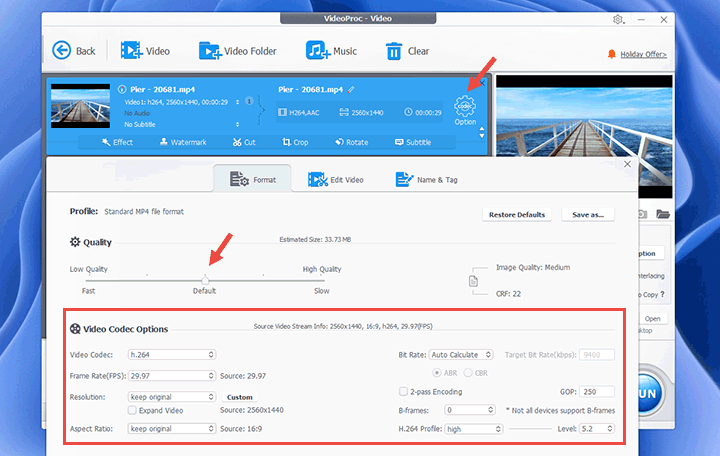Viewport: 720px width, 456px height.
Task: Select the CBR radio button
Action: 468,373
